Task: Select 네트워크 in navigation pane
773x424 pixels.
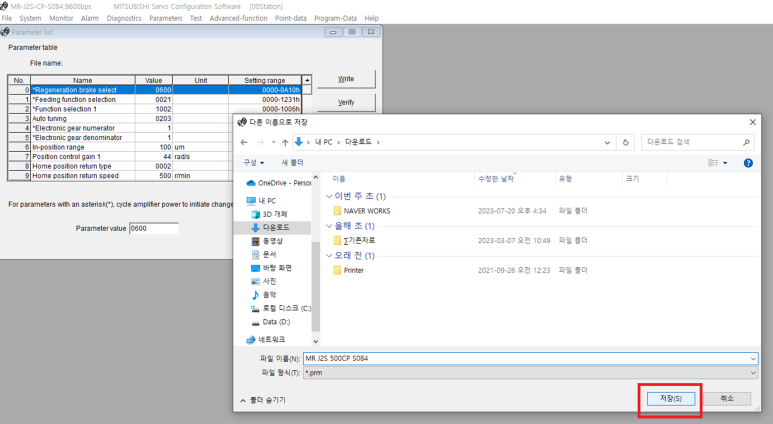Action: 266,340
